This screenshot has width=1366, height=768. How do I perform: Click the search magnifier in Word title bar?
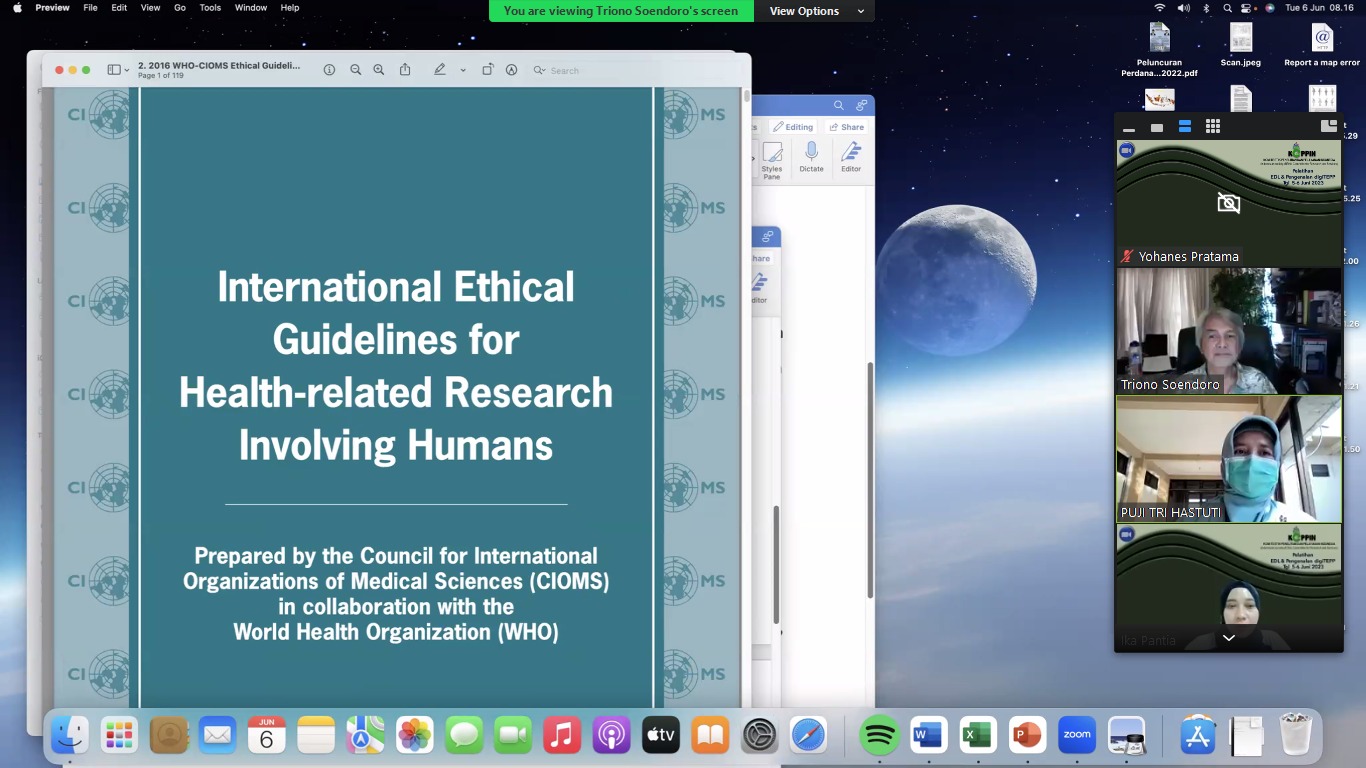point(839,105)
